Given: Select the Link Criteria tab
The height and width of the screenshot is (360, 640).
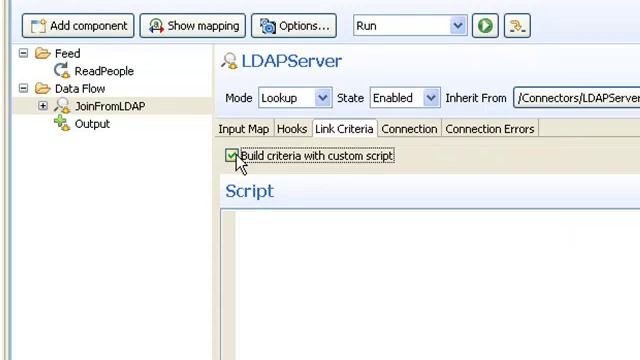Looking at the screenshot, I should pos(344,129).
